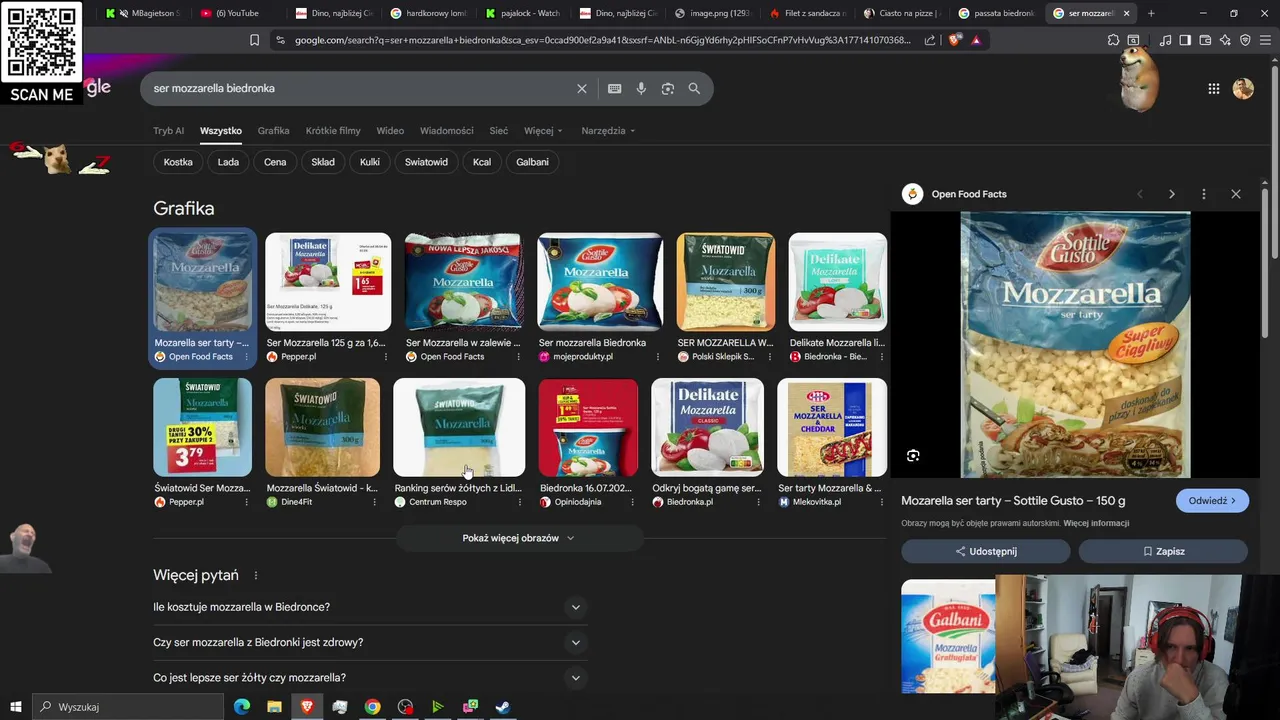Apply the Lada filter chip

tap(228, 162)
